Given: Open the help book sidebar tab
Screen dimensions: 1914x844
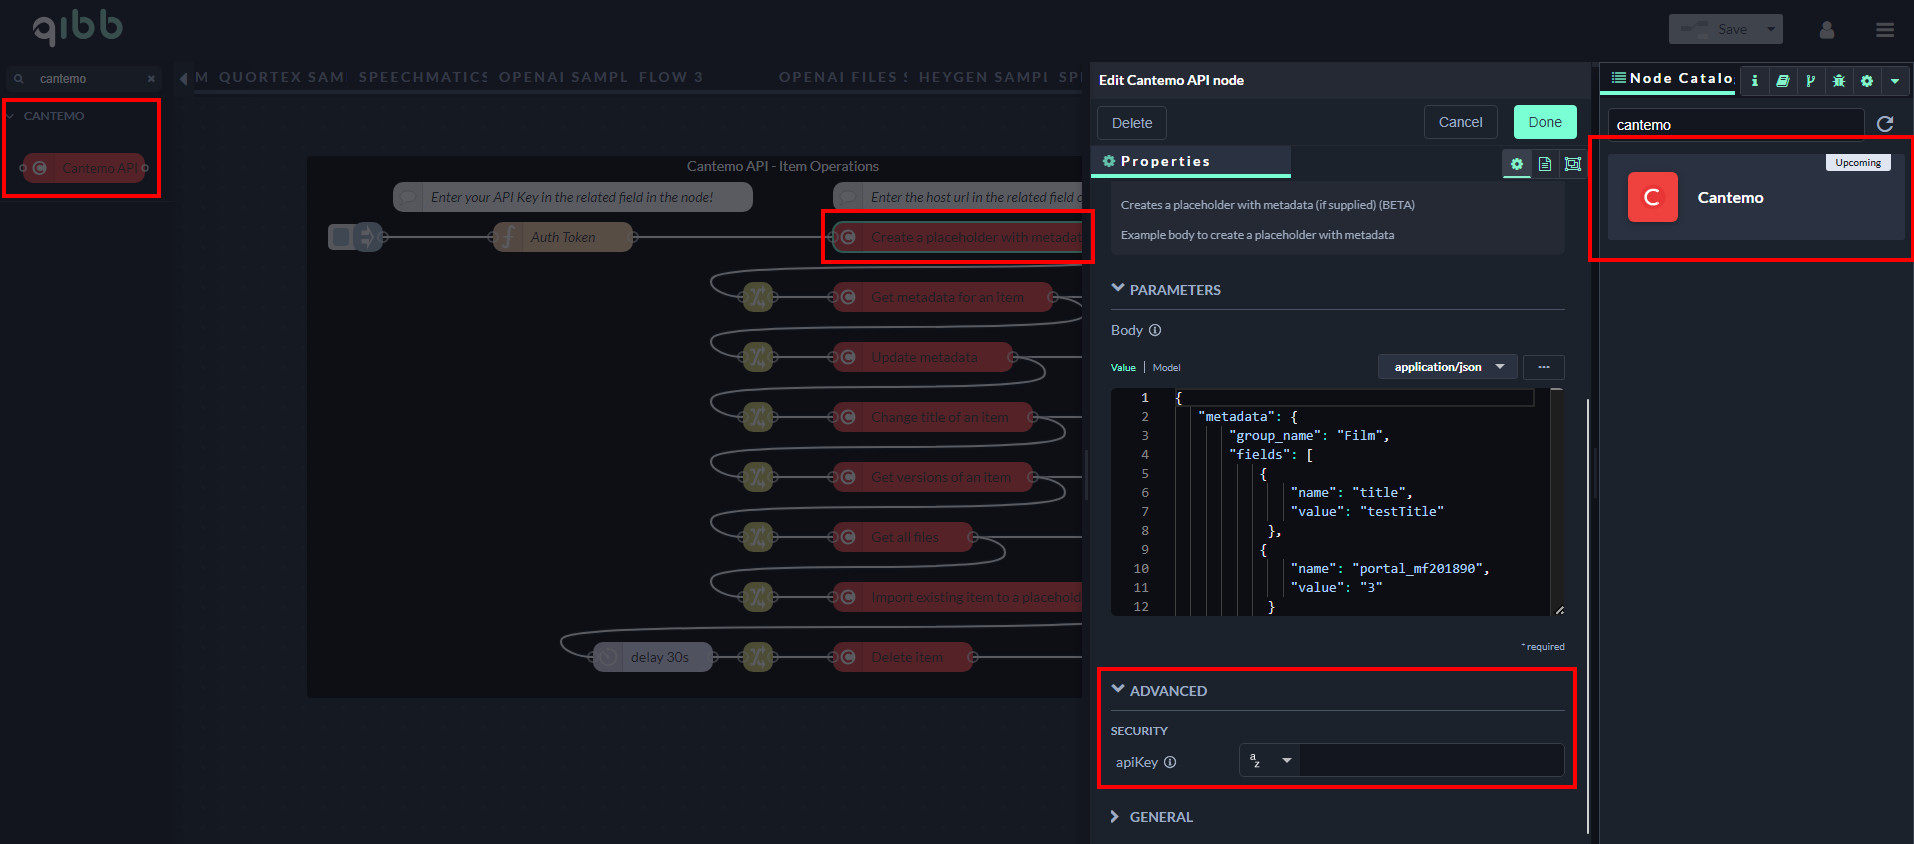Looking at the screenshot, I should pyautogui.click(x=1782, y=81).
